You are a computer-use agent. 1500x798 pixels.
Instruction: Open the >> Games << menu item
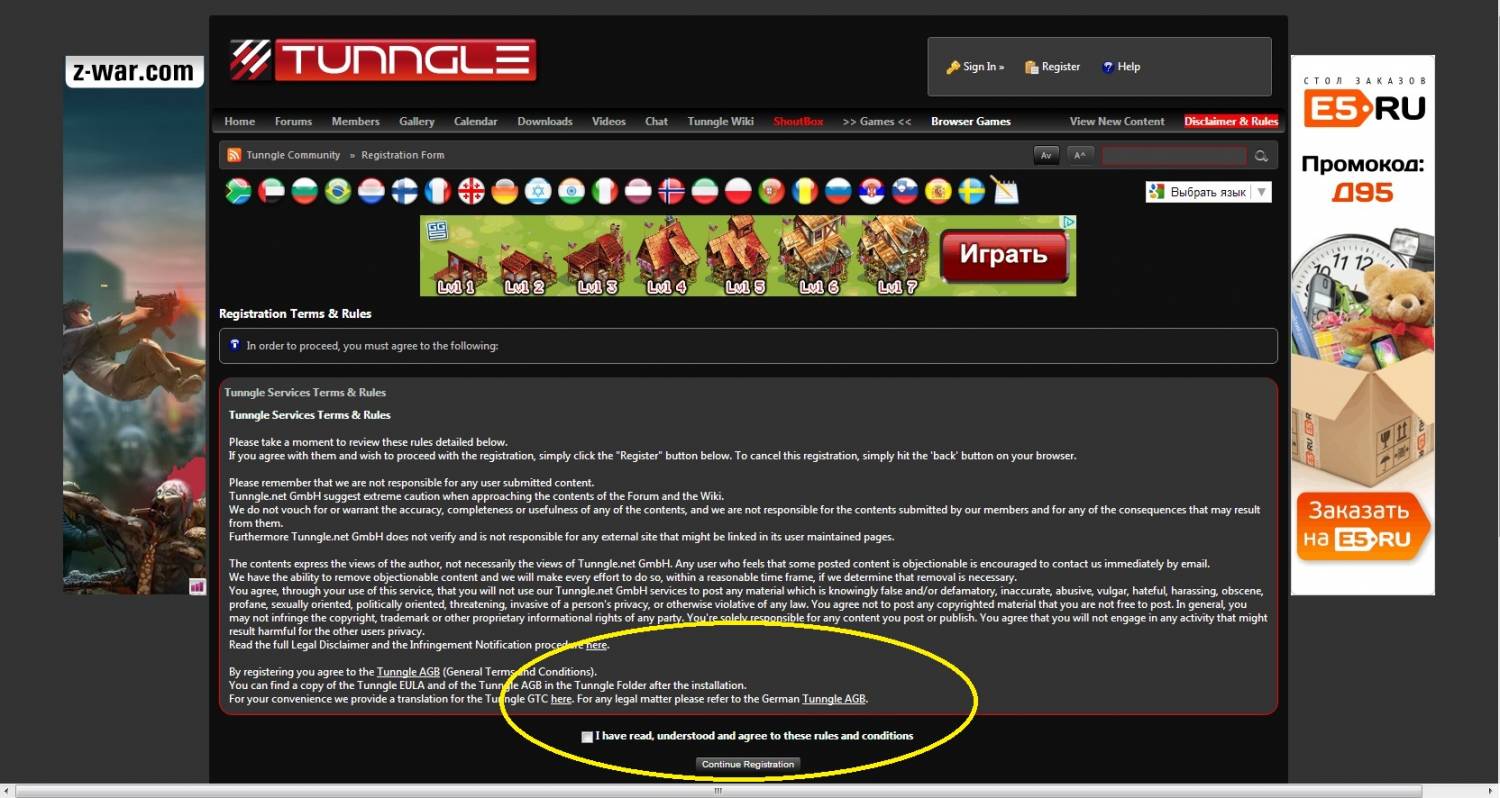pos(877,122)
